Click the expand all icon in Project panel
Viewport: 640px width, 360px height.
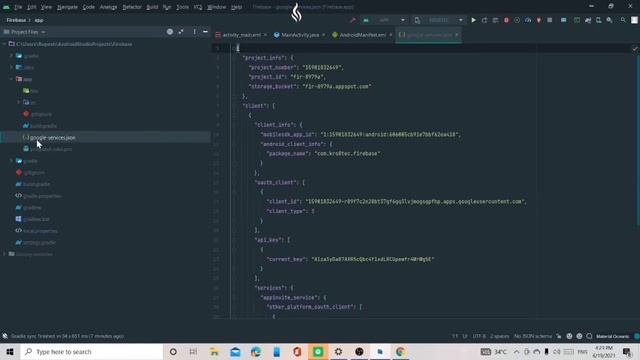tap(181, 32)
